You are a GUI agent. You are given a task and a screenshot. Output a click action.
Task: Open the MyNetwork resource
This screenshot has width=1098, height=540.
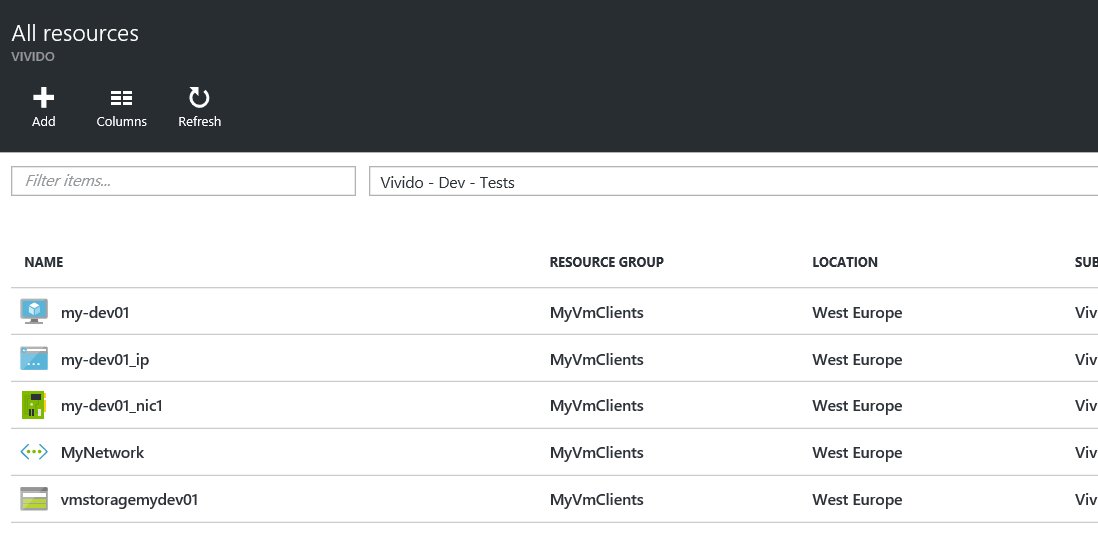point(102,453)
